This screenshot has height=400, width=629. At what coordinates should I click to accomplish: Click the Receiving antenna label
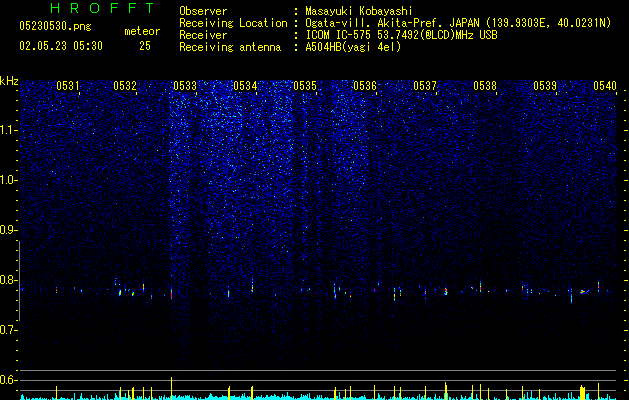[x=230, y=47]
